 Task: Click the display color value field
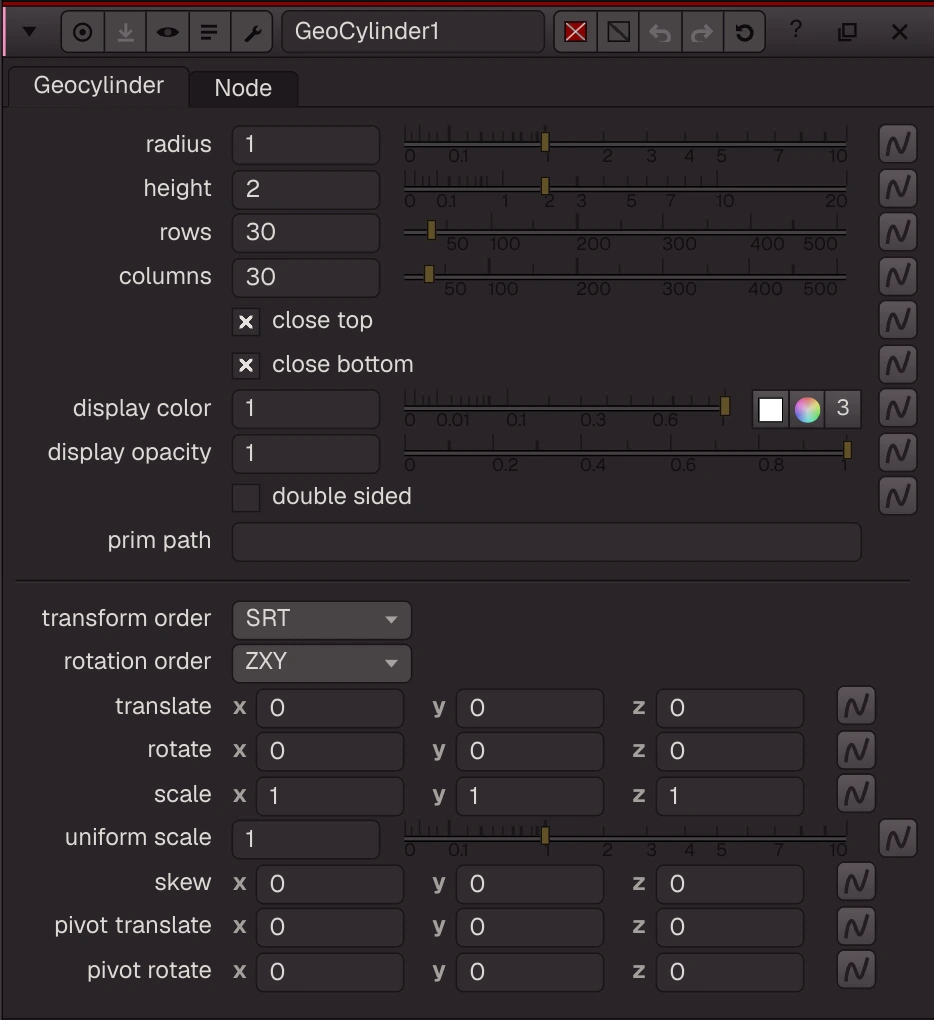pos(306,409)
